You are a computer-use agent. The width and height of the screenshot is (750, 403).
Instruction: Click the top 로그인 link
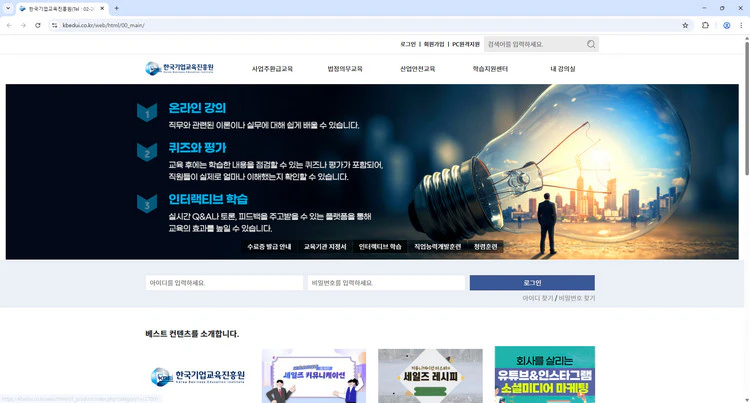[x=408, y=44]
